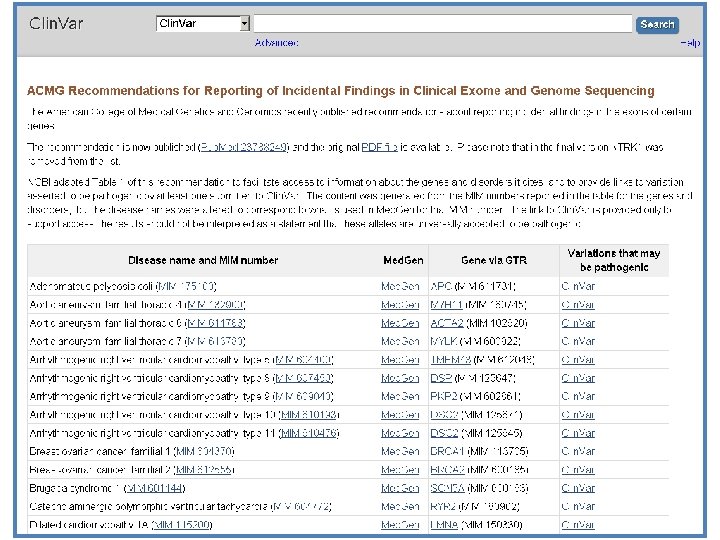Open MIM link for cardiomyopathy type 11
Screen dimensions: 720x540
pos(309,433)
